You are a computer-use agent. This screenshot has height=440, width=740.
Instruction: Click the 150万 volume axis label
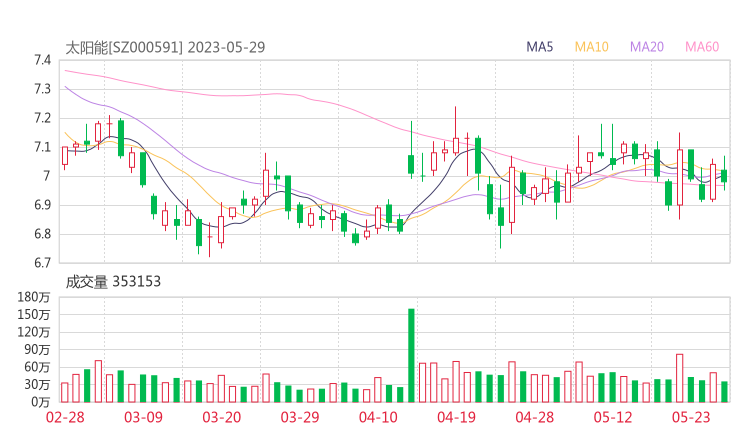pos(34,314)
